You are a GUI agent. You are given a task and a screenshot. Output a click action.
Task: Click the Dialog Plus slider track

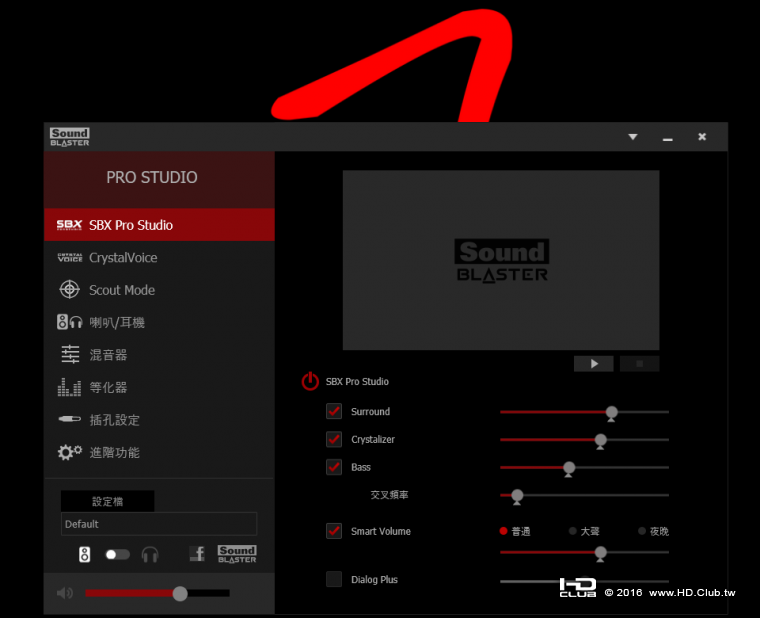585,581
